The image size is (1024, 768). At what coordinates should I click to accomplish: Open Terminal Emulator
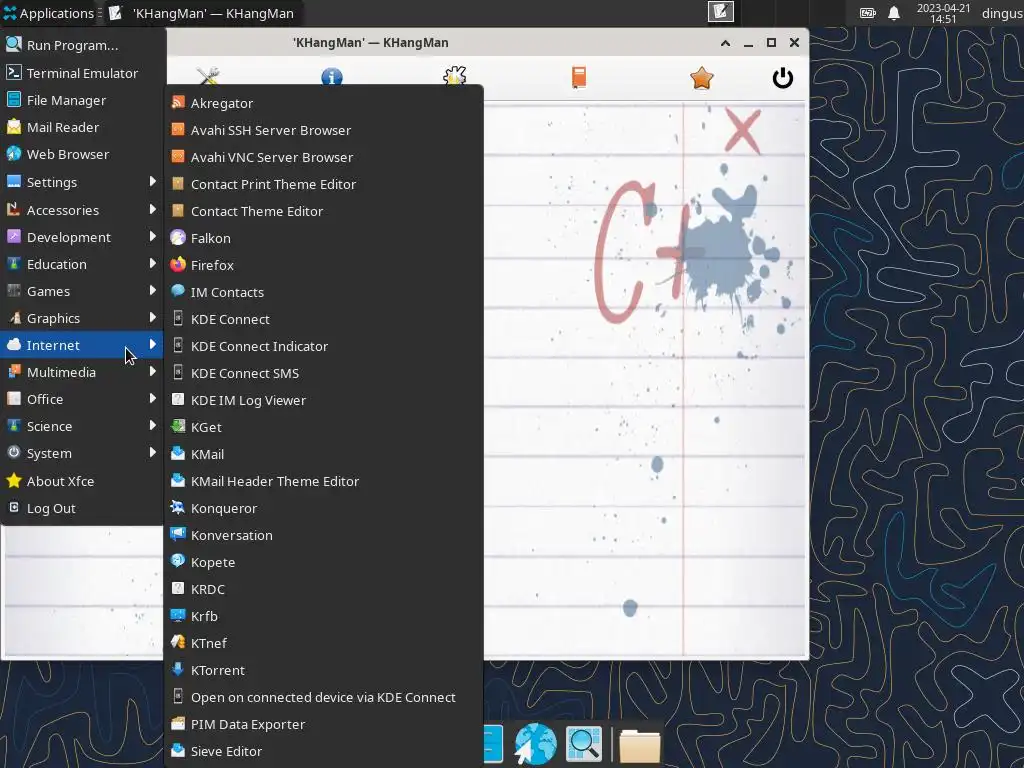tap(82, 73)
